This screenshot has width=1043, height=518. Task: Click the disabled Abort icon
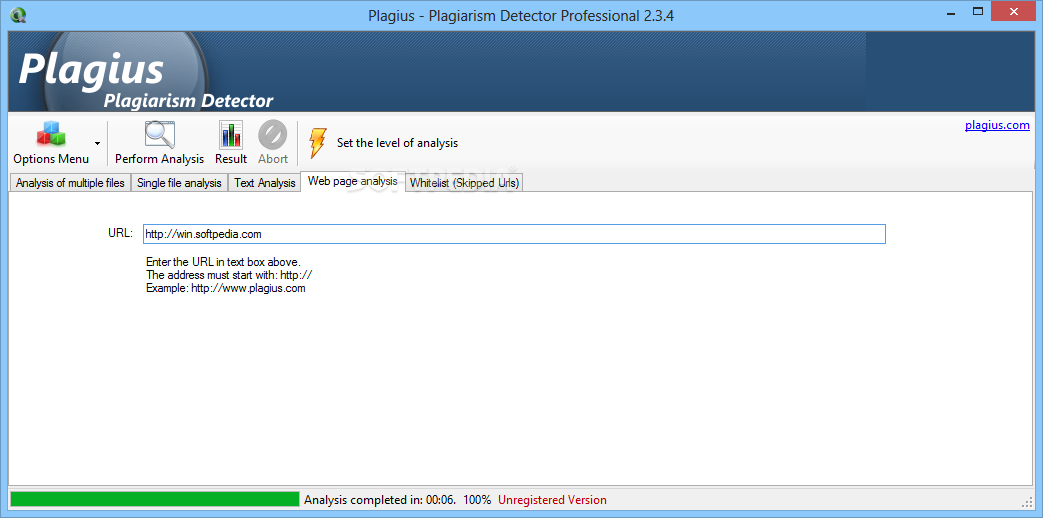(x=273, y=135)
